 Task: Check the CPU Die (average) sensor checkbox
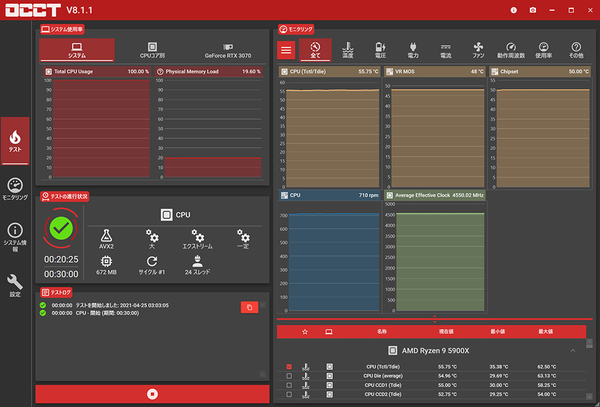tap(289, 376)
